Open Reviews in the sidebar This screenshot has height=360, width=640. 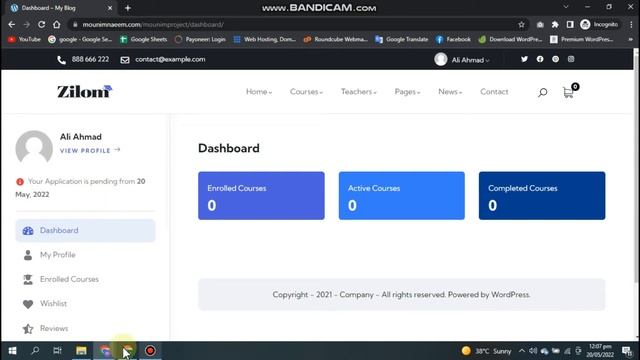pyautogui.click(x=85, y=329)
